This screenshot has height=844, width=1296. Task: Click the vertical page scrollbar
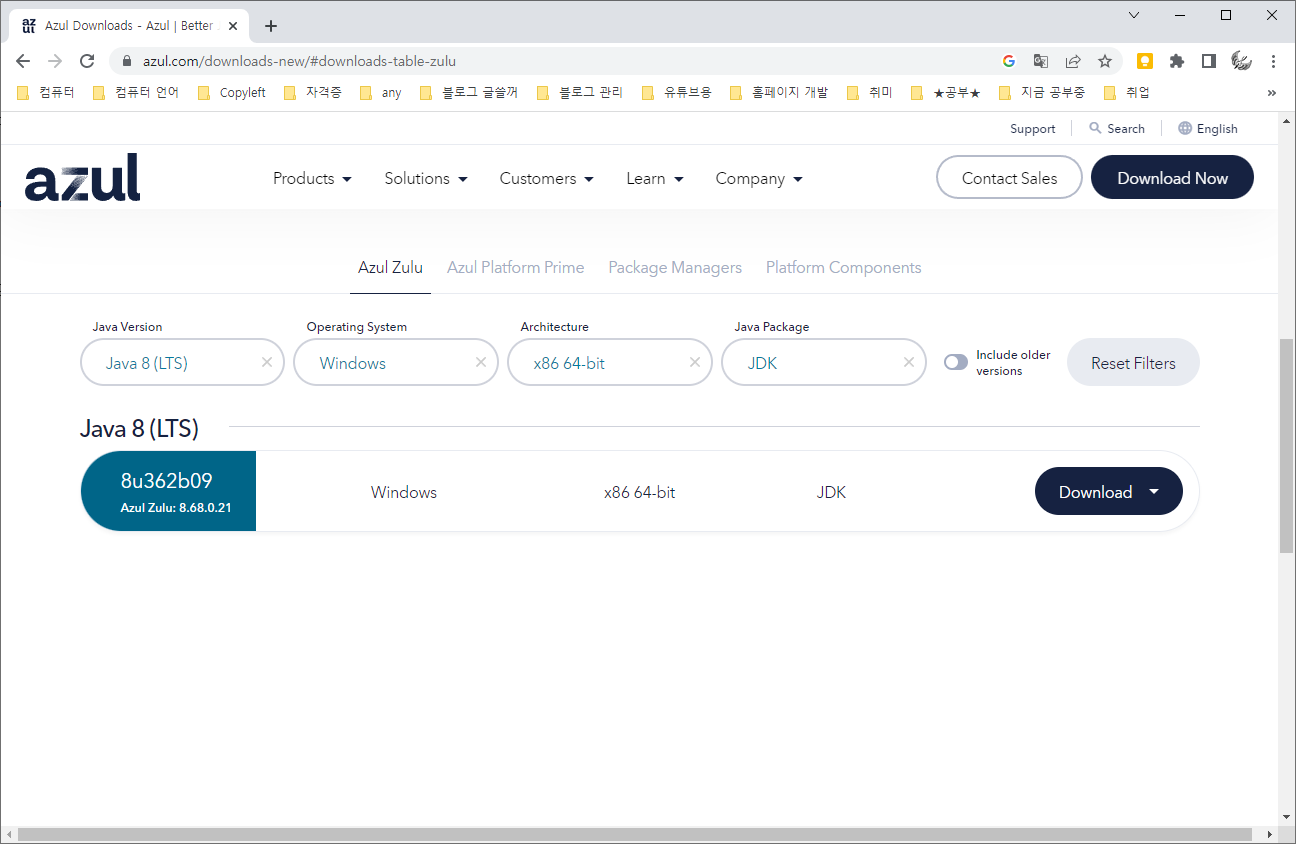click(1286, 445)
